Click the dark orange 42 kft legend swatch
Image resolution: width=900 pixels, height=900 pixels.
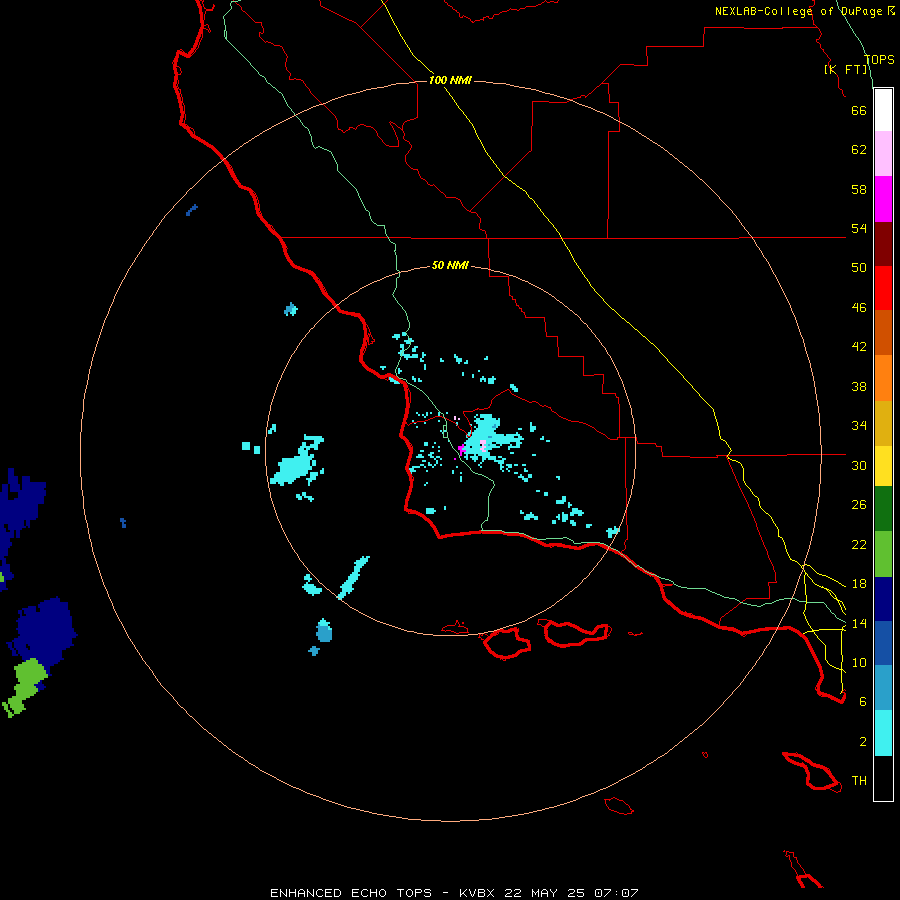tap(883, 333)
